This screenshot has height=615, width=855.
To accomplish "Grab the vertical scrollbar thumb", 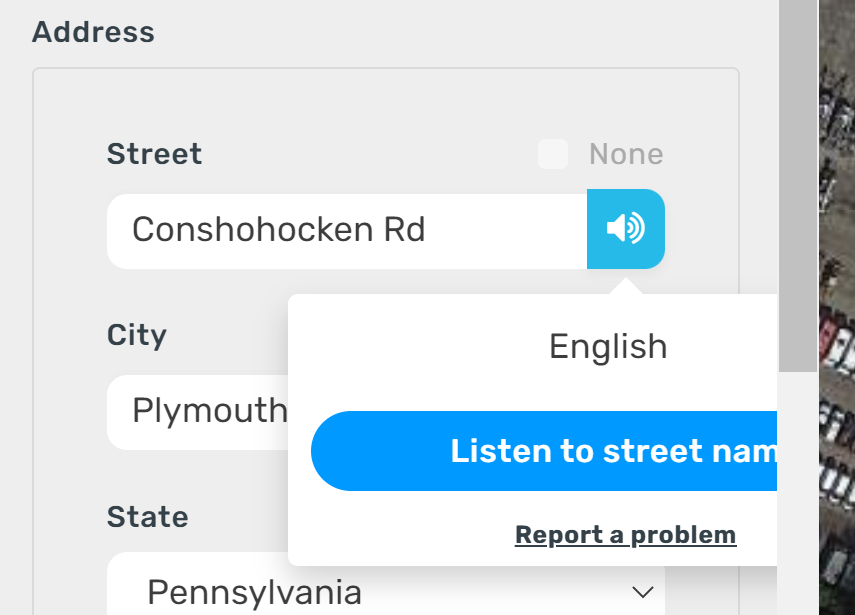I will (x=797, y=180).
